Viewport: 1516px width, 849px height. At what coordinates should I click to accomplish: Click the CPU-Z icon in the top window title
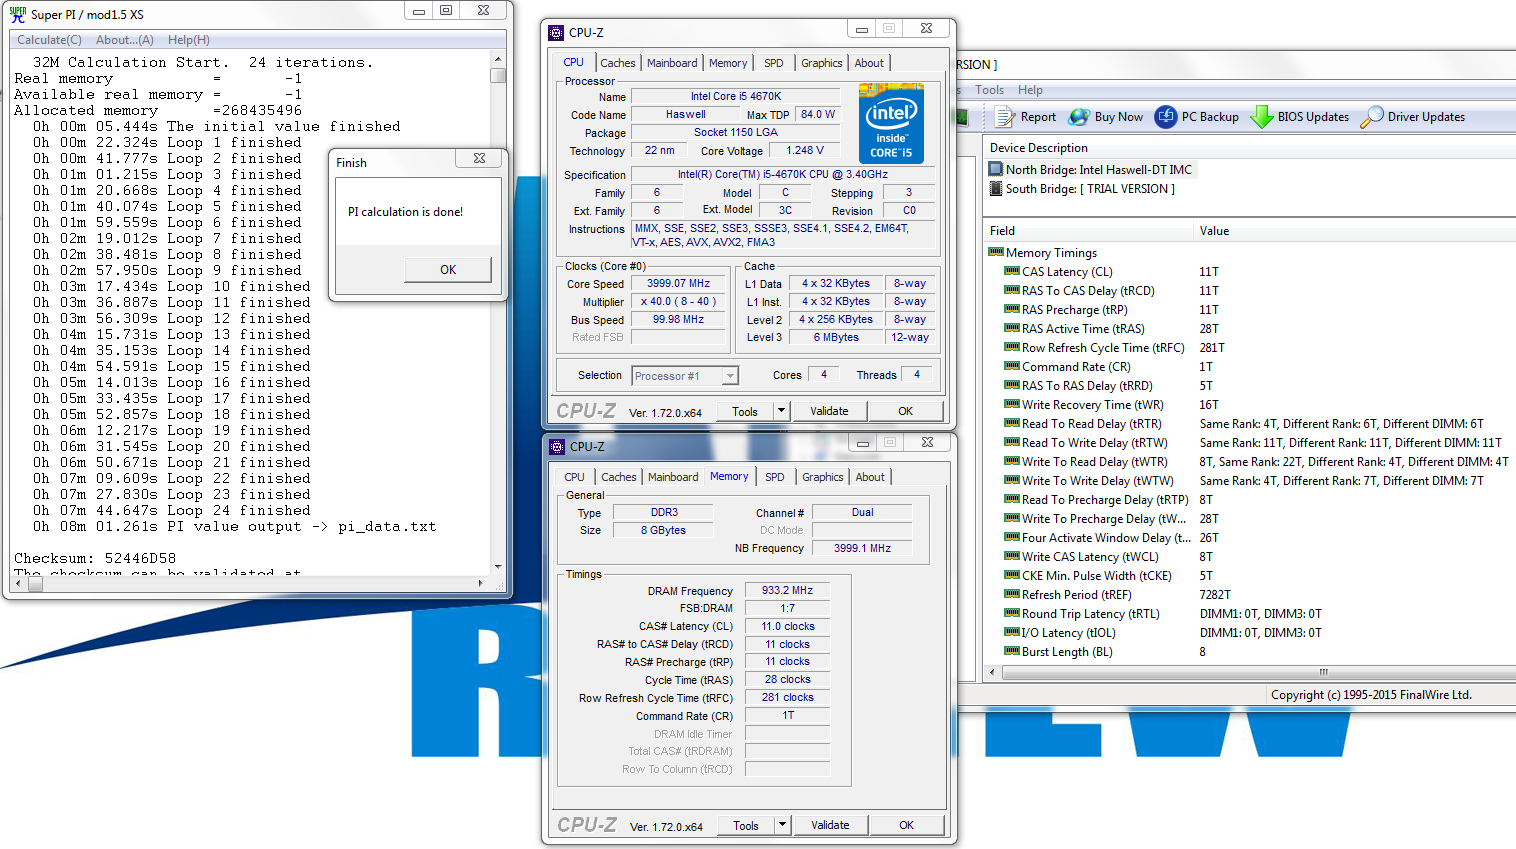(x=557, y=32)
